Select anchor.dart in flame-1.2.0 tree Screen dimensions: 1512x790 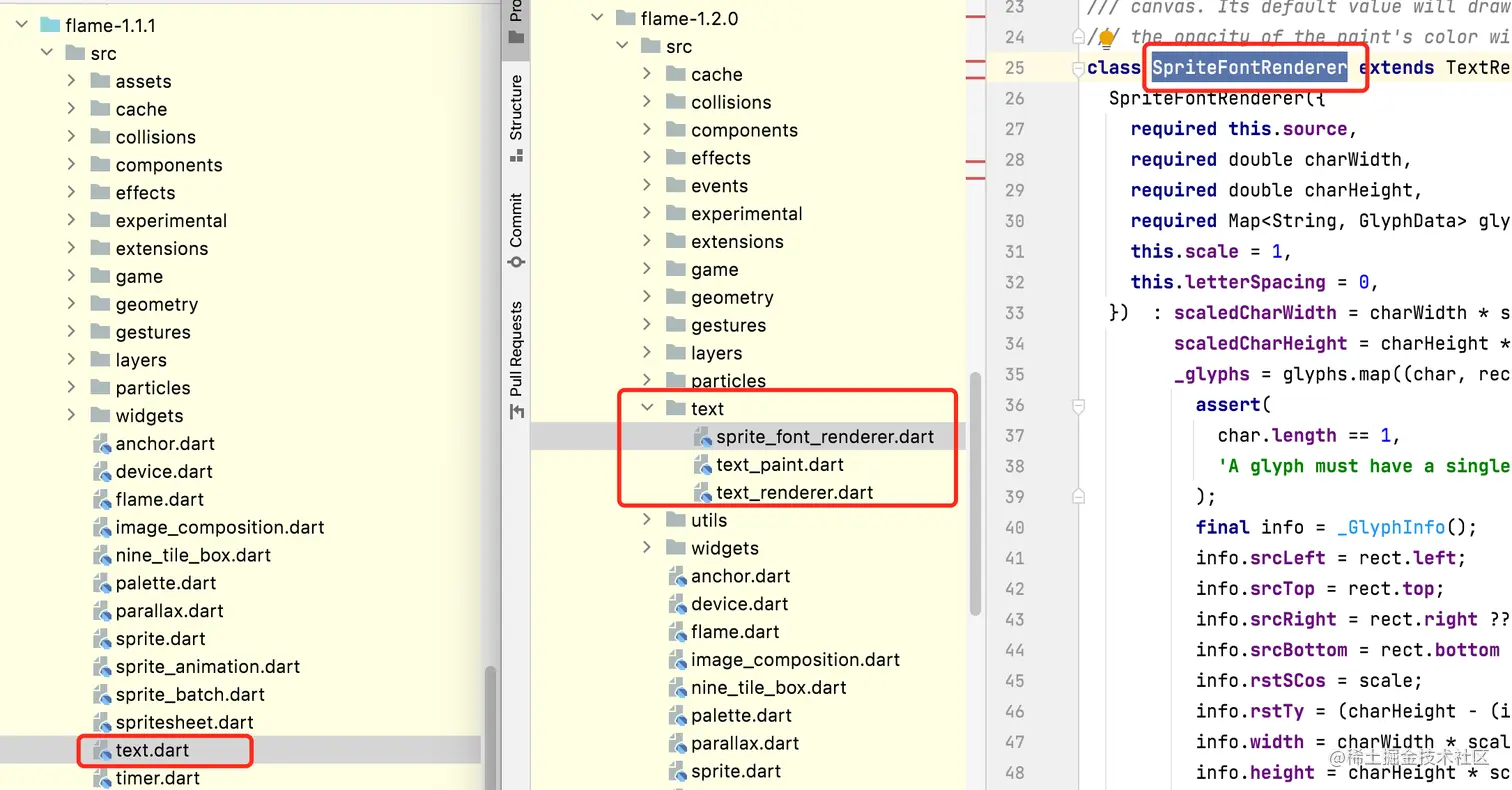[740, 576]
